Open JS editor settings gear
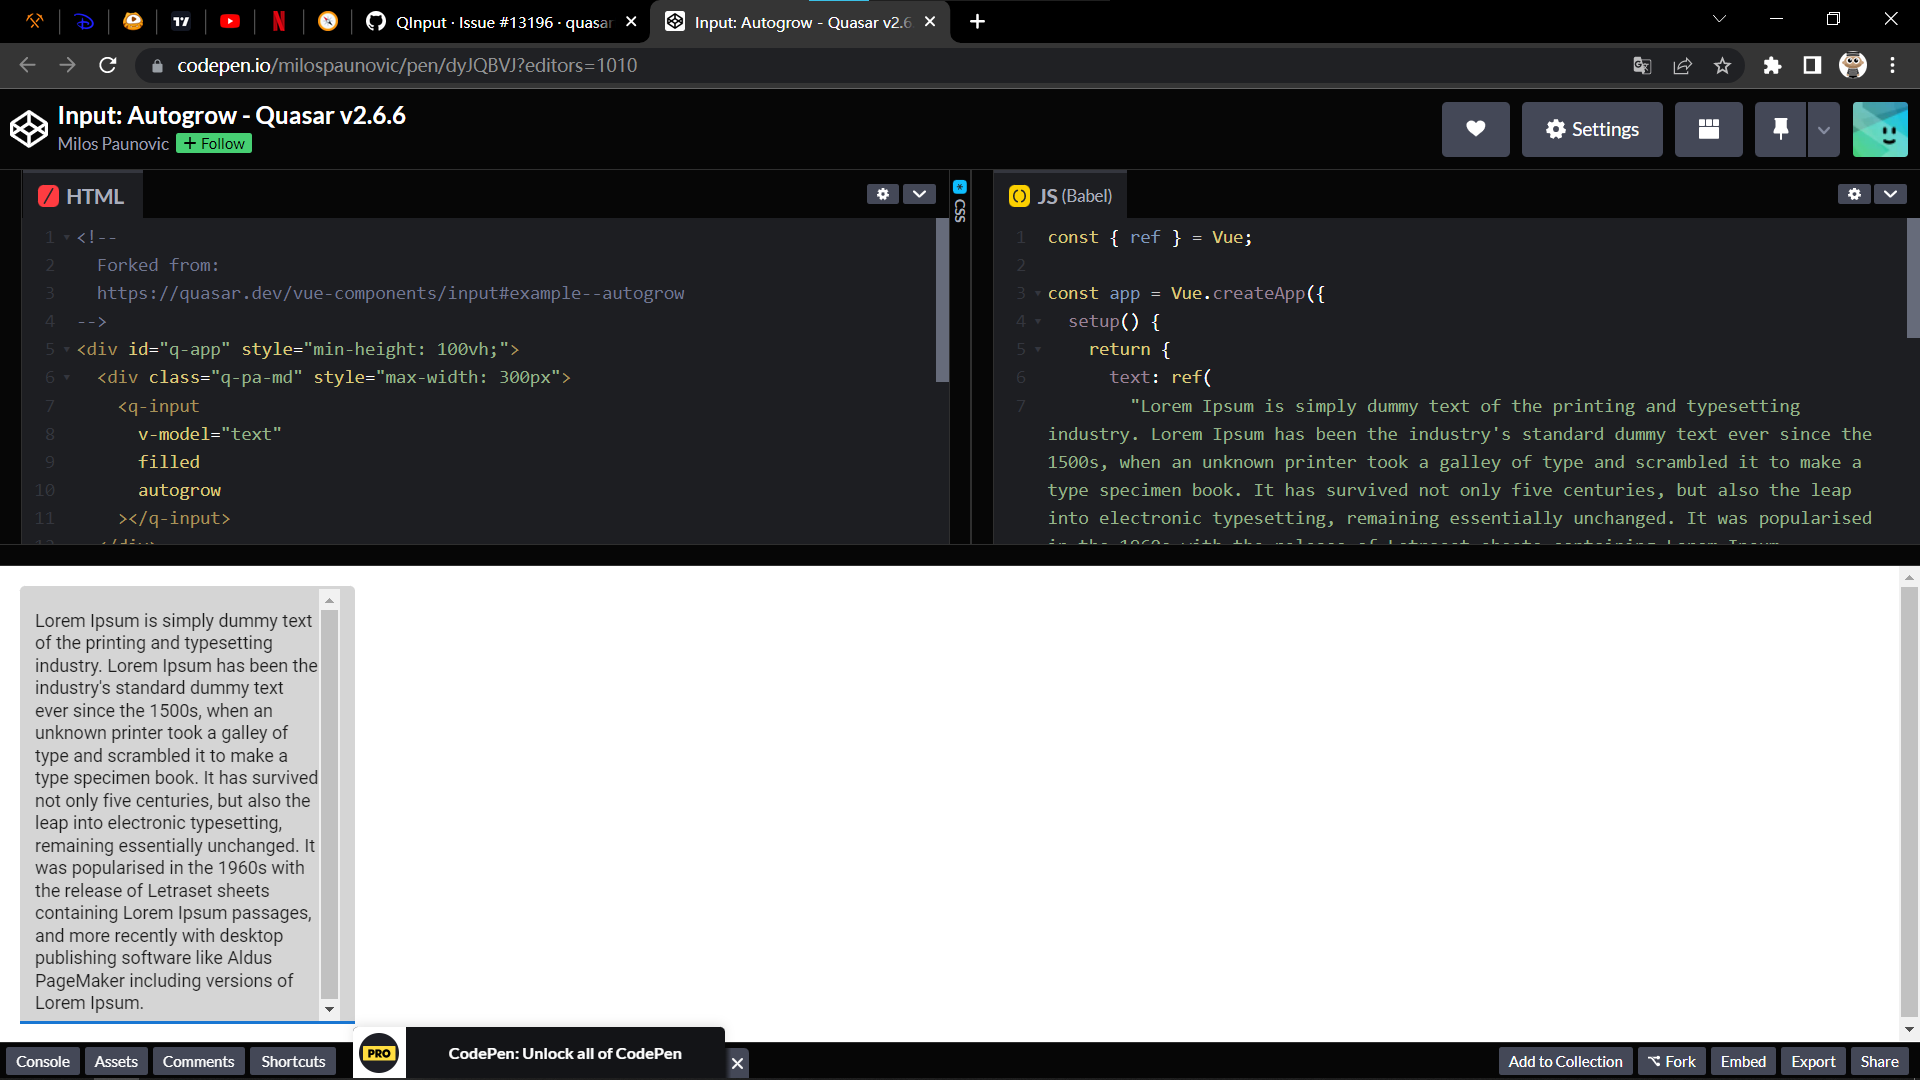Viewport: 1920px width, 1080px height. click(1854, 194)
